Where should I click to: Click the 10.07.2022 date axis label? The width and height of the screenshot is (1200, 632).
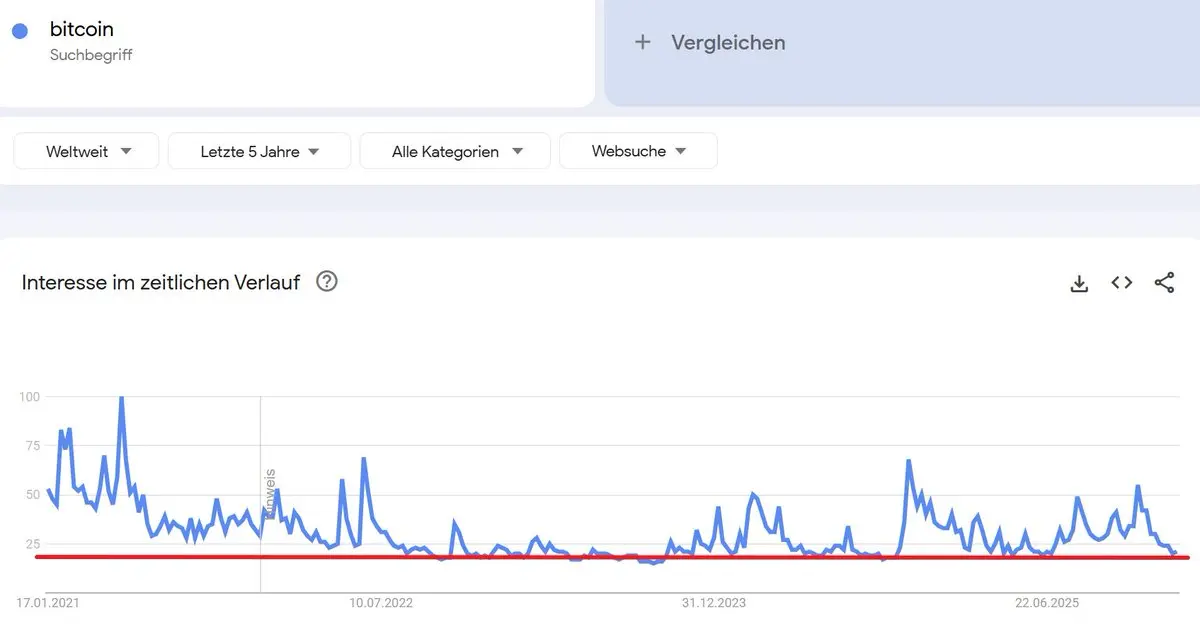click(x=381, y=603)
